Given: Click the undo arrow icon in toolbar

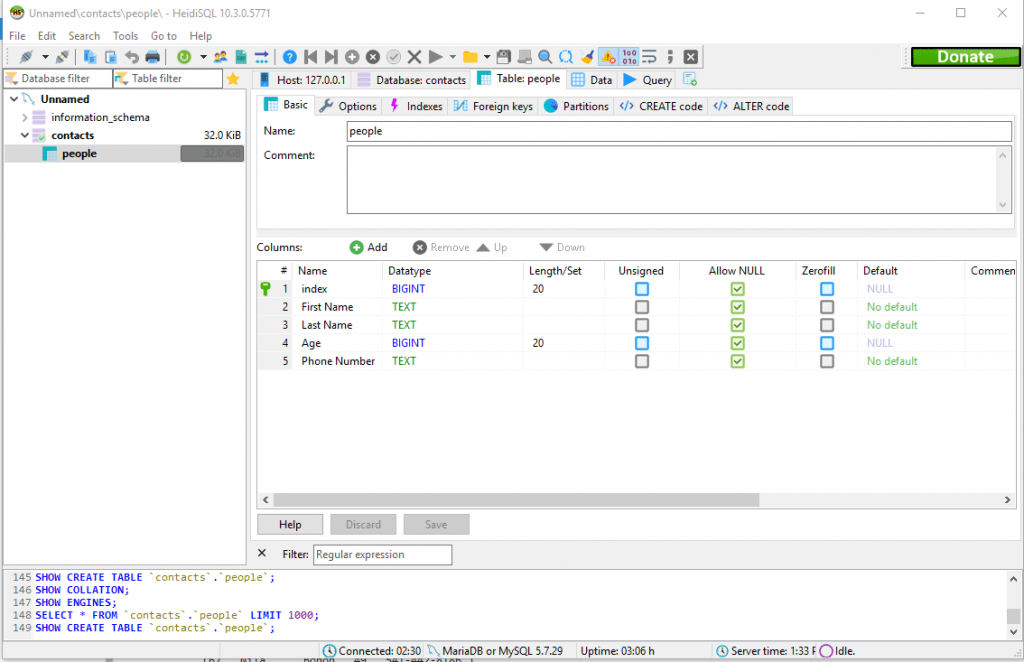Looking at the screenshot, I should coord(132,57).
